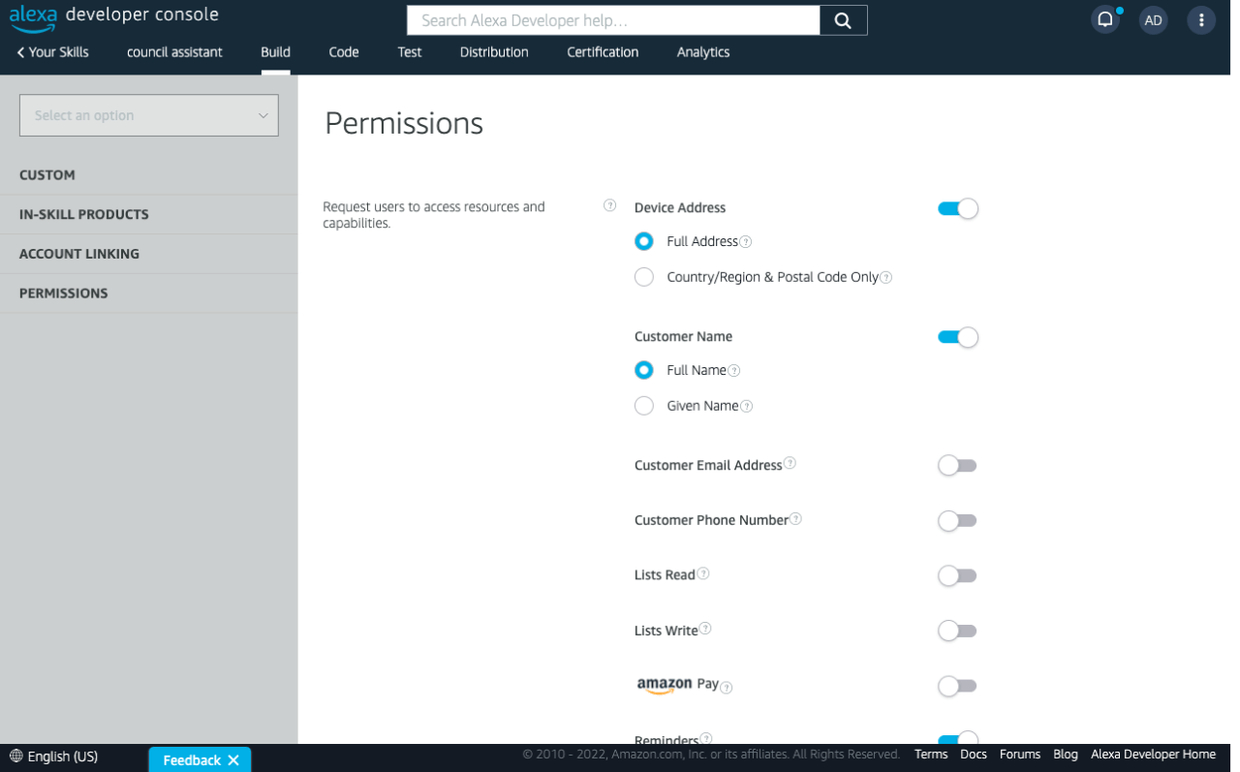Screen dimensions: 1240x772
Task: Click help icon beside Amazon Pay
Action: 726,687
